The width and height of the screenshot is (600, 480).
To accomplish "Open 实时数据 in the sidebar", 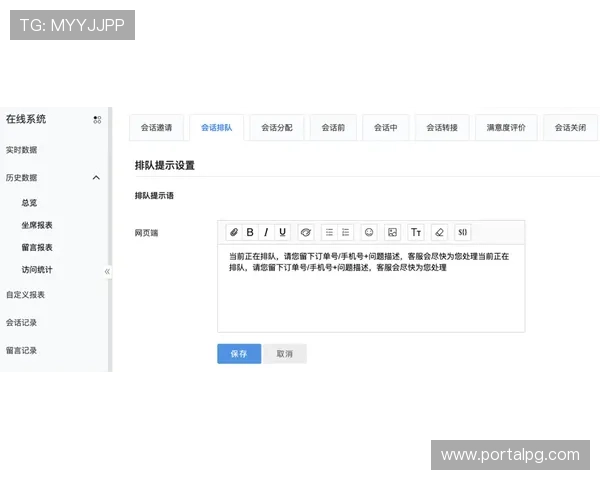I will tap(21, 150).
